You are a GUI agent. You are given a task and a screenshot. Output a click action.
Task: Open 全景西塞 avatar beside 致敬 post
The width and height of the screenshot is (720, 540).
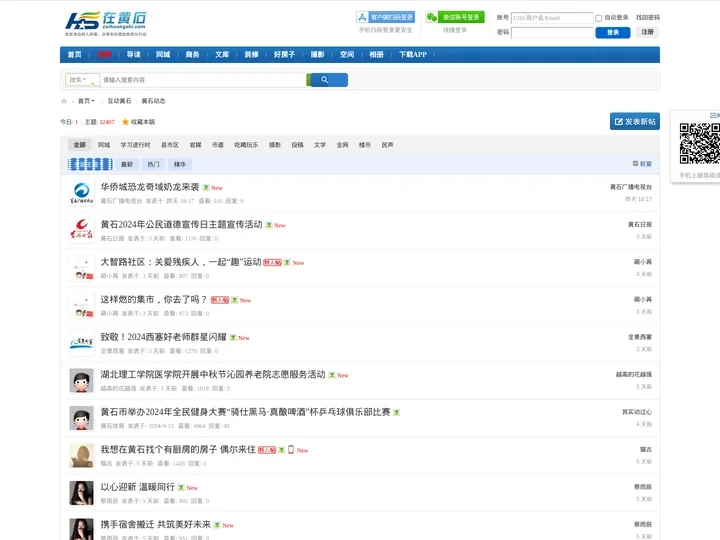point(81,343)
